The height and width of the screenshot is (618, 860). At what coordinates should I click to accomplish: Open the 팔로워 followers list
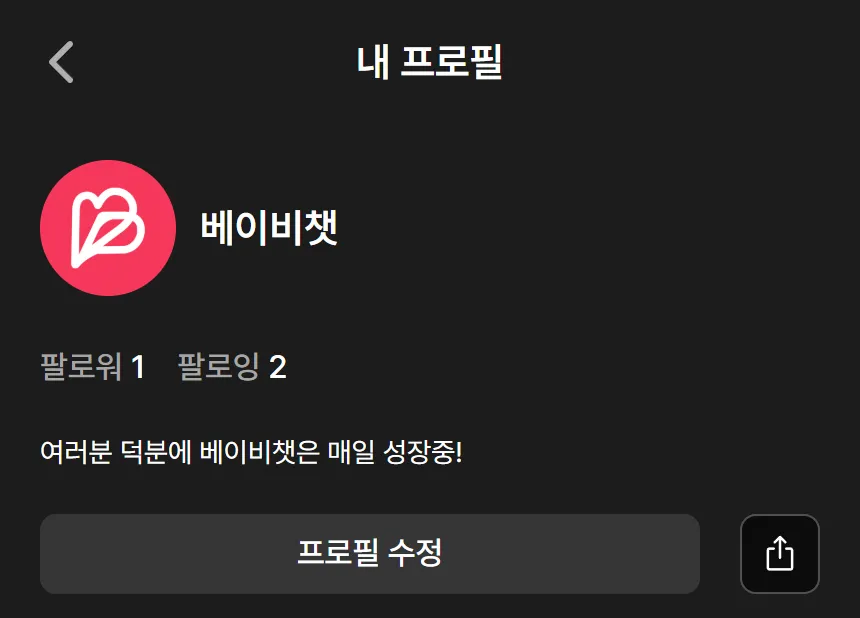point(92,367)
